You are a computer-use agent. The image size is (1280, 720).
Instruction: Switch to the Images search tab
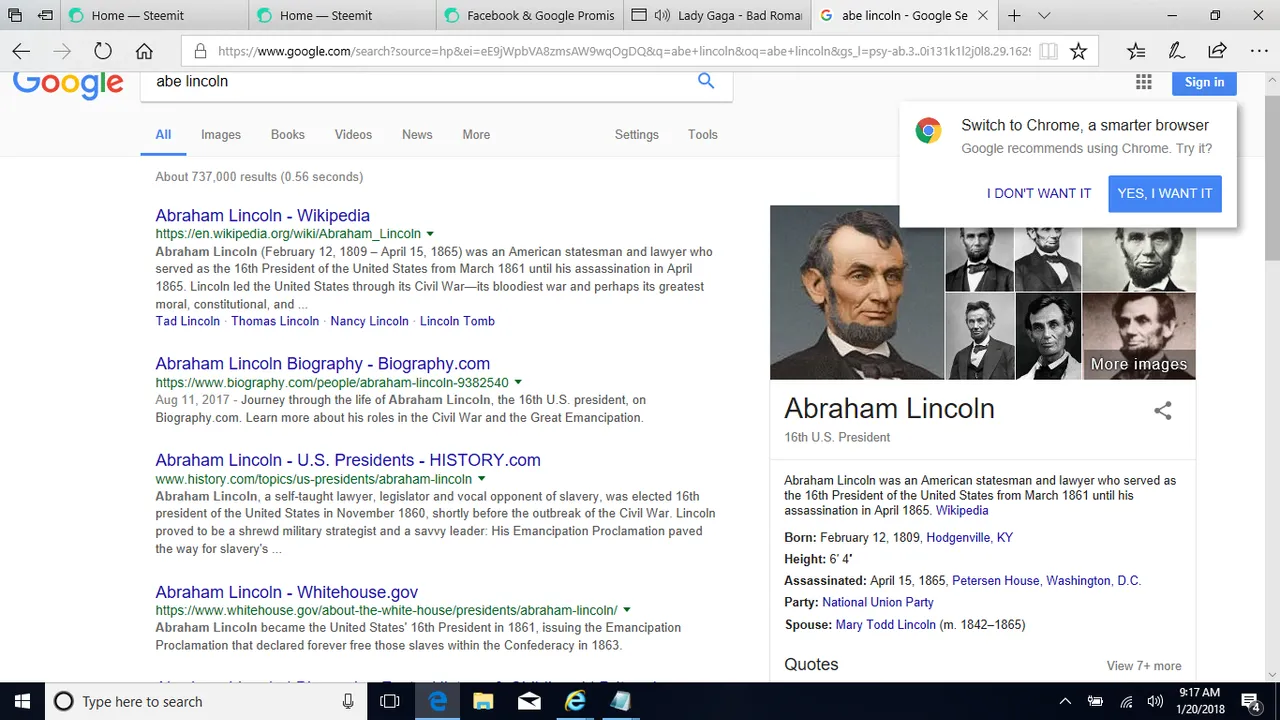221,135
